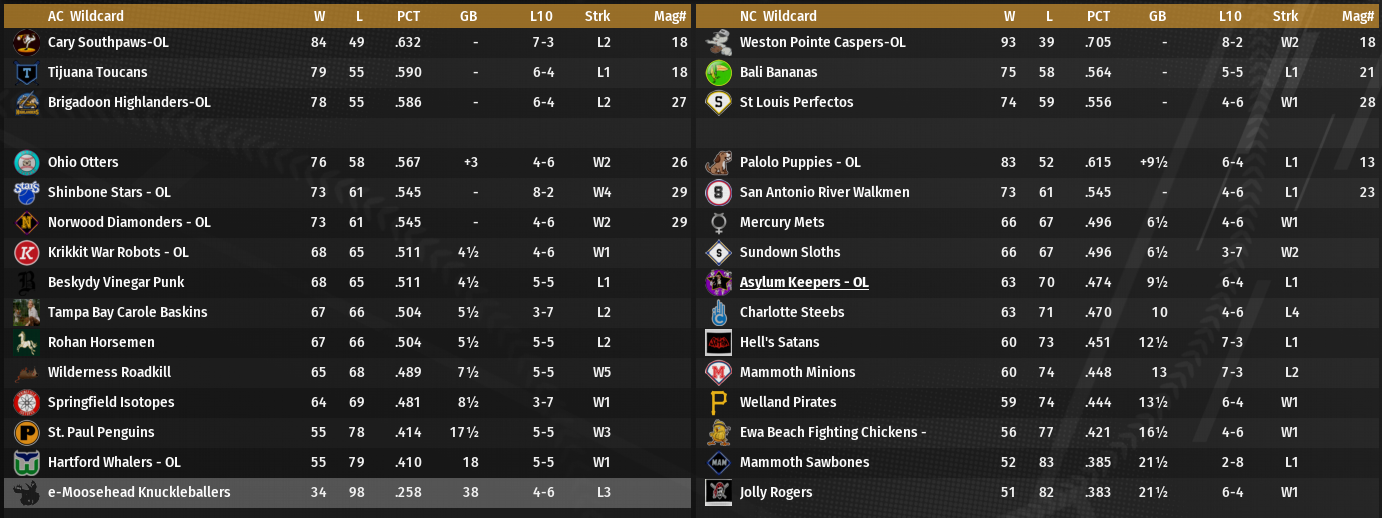Open the Asylum Keepers - OL team link
The height and width of the screenshot is (518, 1382).
click(x=803, y=282)
